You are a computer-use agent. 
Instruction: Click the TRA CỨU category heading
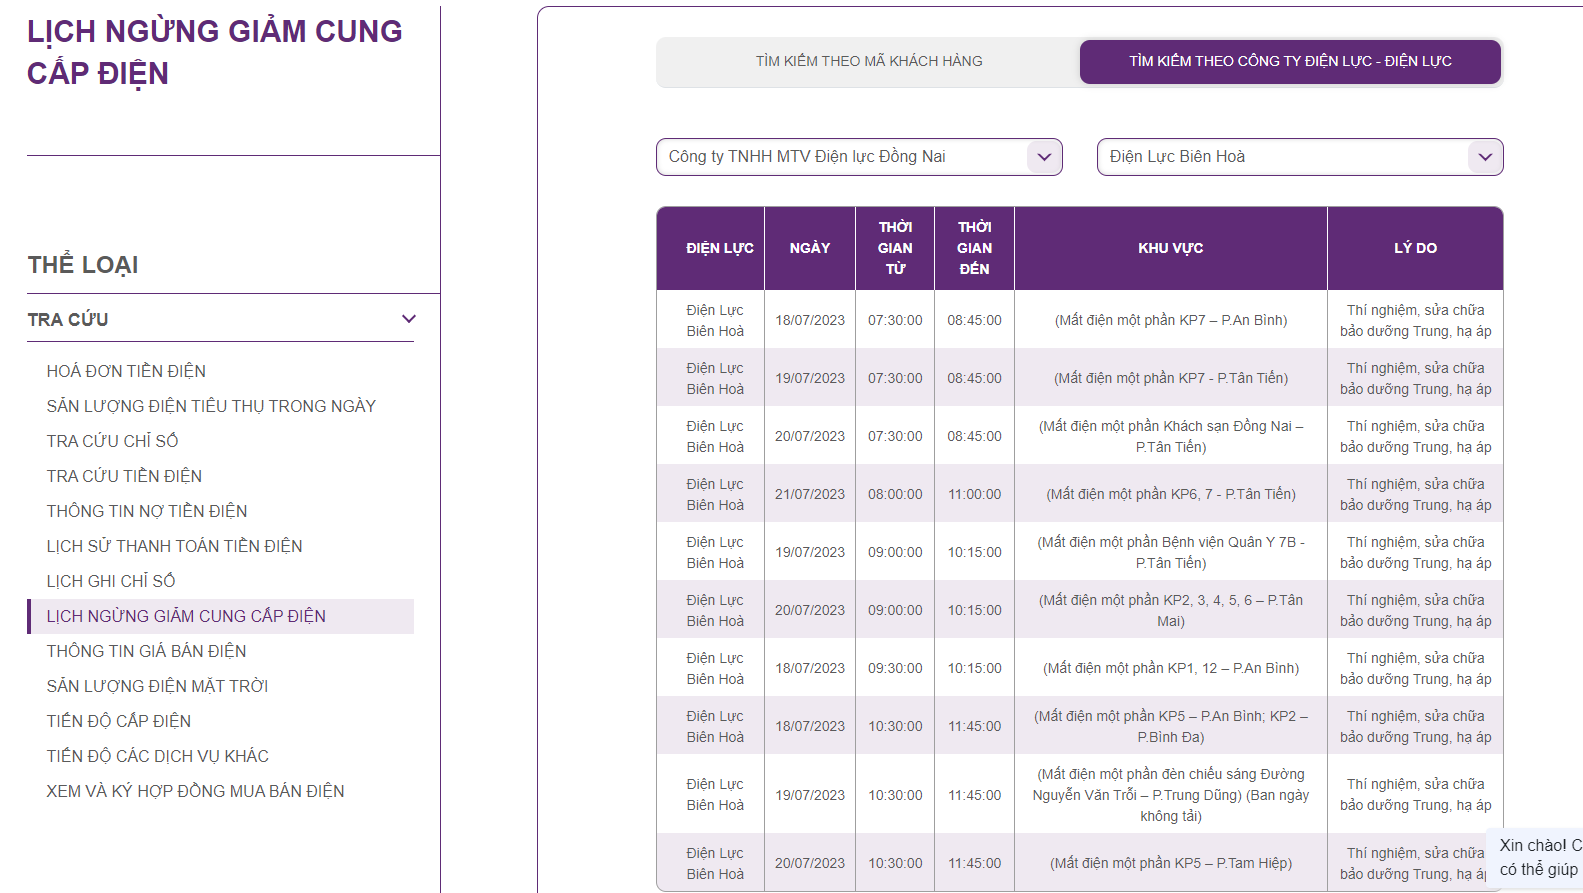tap(68, 319)
